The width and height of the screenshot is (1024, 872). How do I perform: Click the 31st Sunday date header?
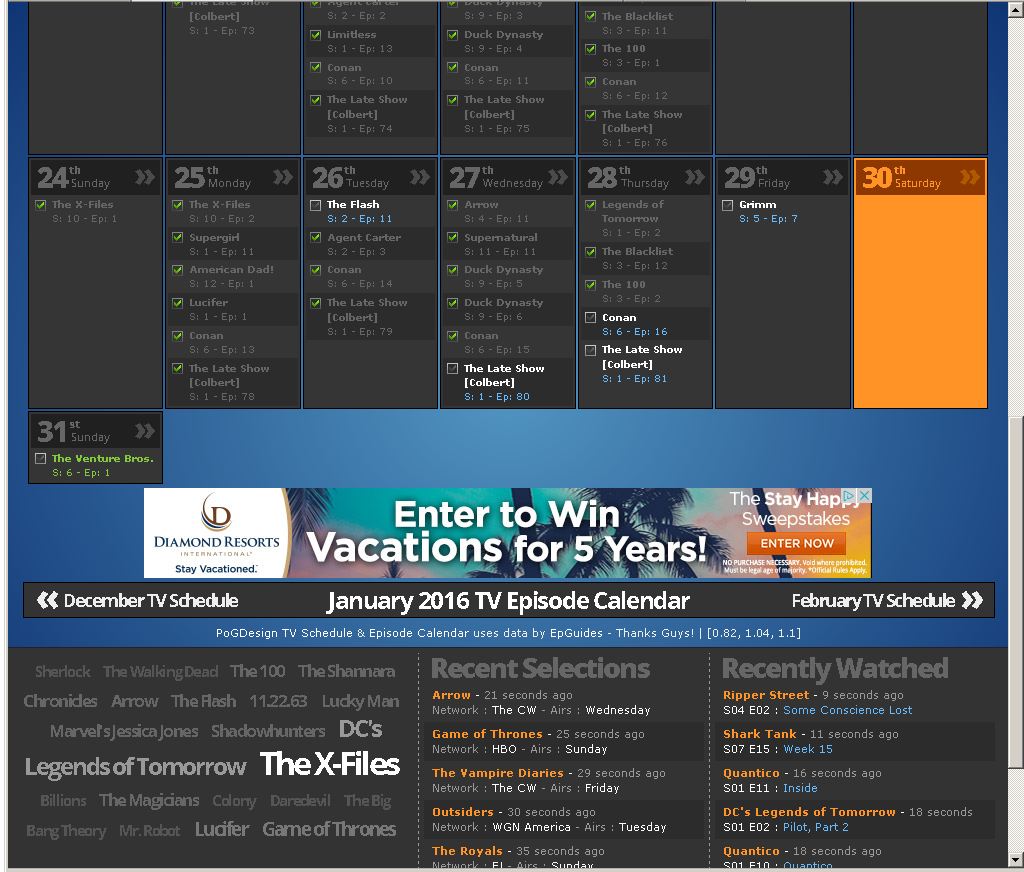coord(95,431)
